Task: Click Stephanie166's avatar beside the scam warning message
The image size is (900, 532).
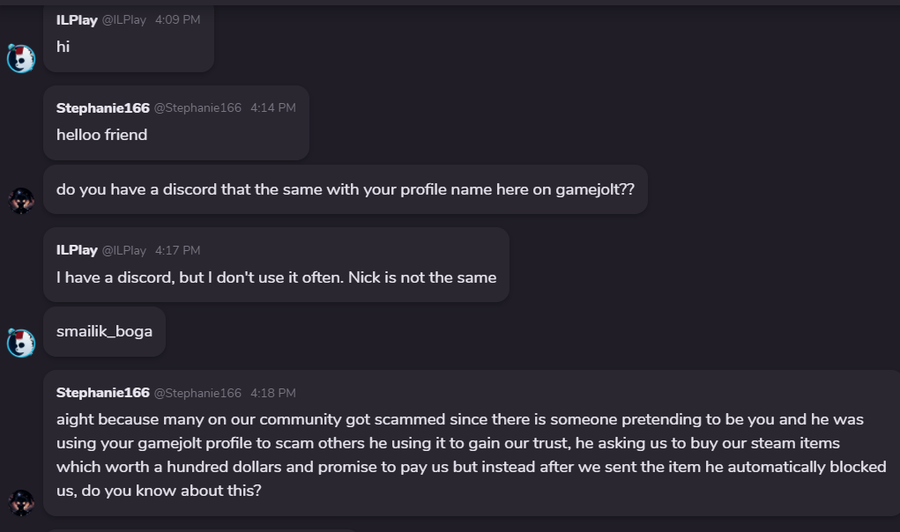Action: (x=21, y=500)
